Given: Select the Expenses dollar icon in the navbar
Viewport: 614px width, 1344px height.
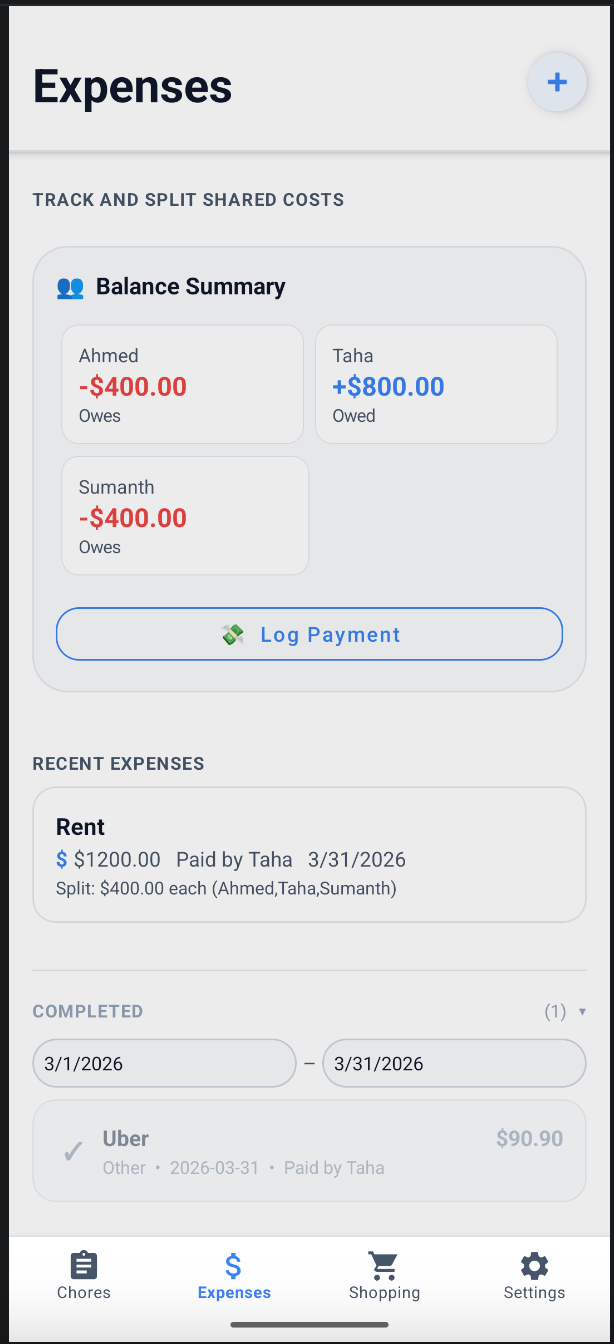Looking at the screenshot, I should pos(234,1263).
